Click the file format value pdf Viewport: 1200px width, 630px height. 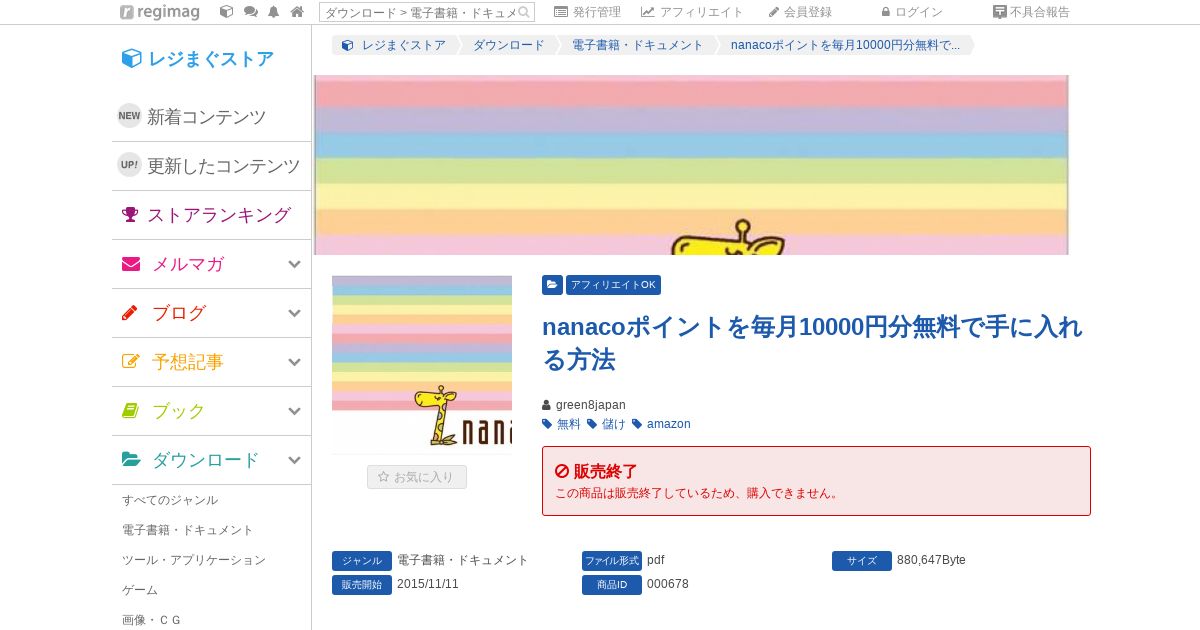point(656,560)
